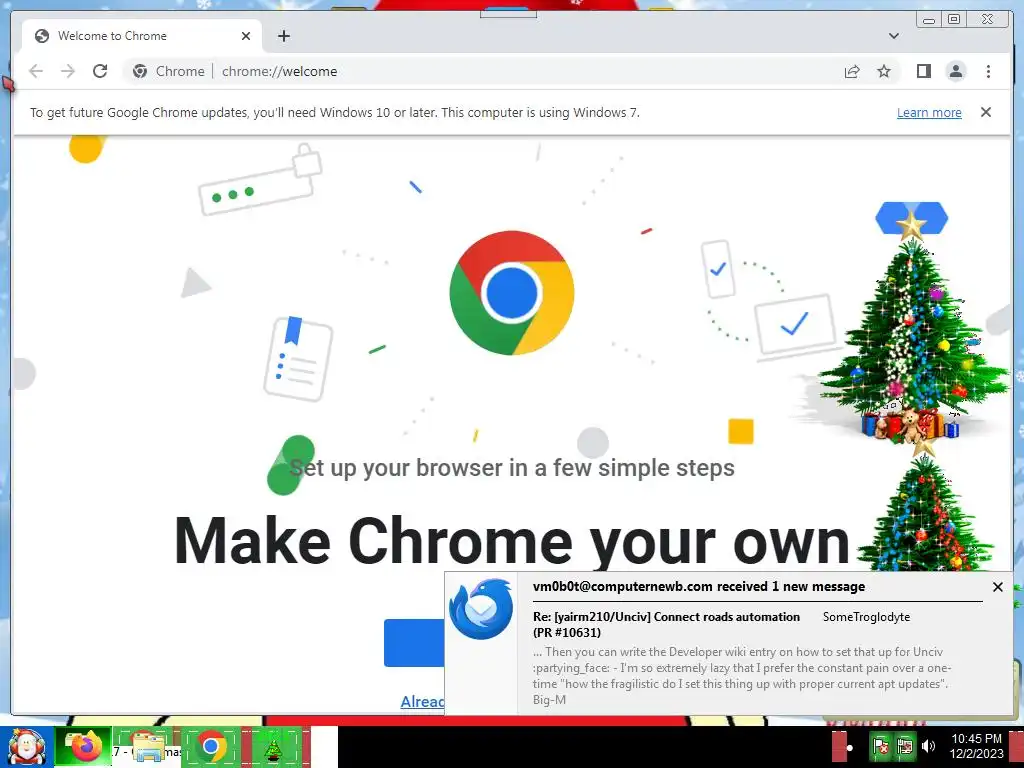Close the Thunderbird new message notification

997,587
